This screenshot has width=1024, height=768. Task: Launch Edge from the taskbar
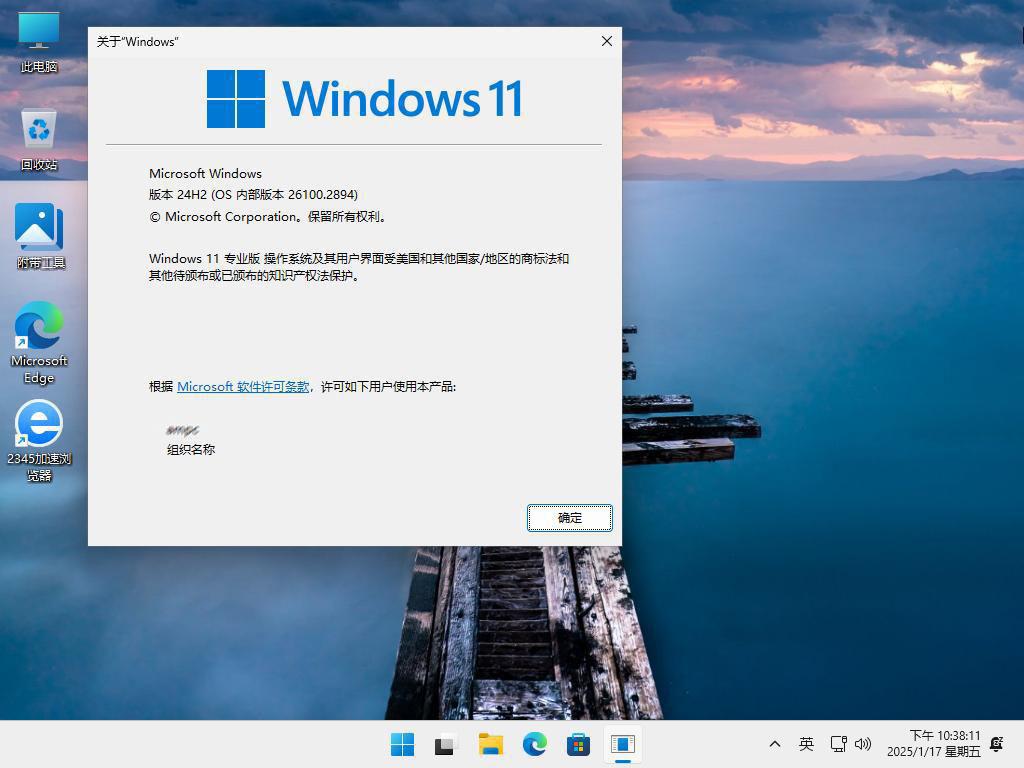pos(534,744)
